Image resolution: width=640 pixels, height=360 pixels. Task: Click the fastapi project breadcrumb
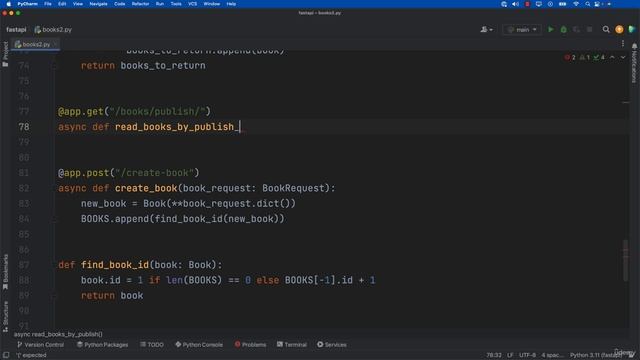tap(16, 29)
